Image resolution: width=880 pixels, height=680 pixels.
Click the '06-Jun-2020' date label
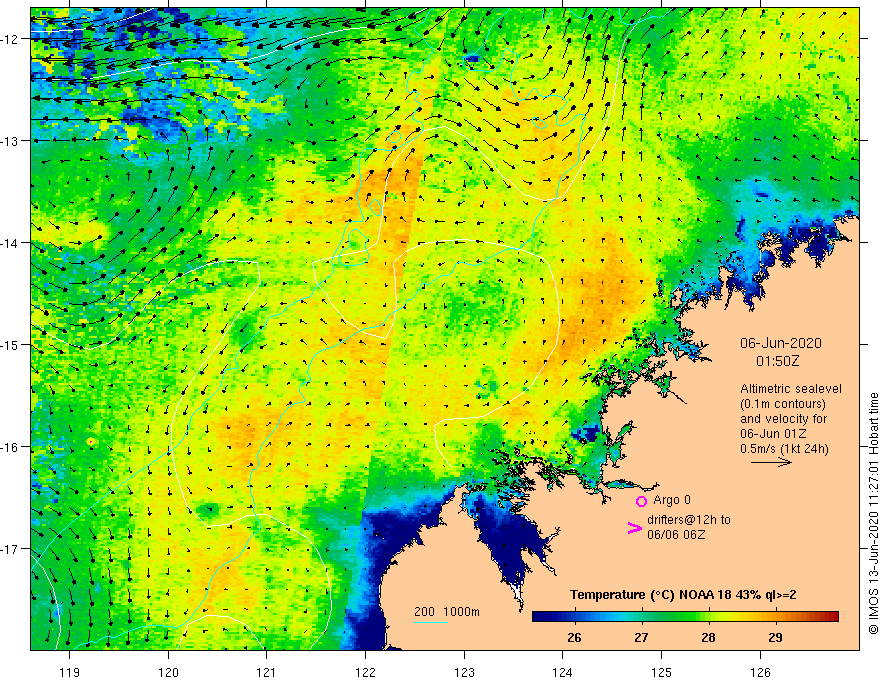click(x=781, y=343)
